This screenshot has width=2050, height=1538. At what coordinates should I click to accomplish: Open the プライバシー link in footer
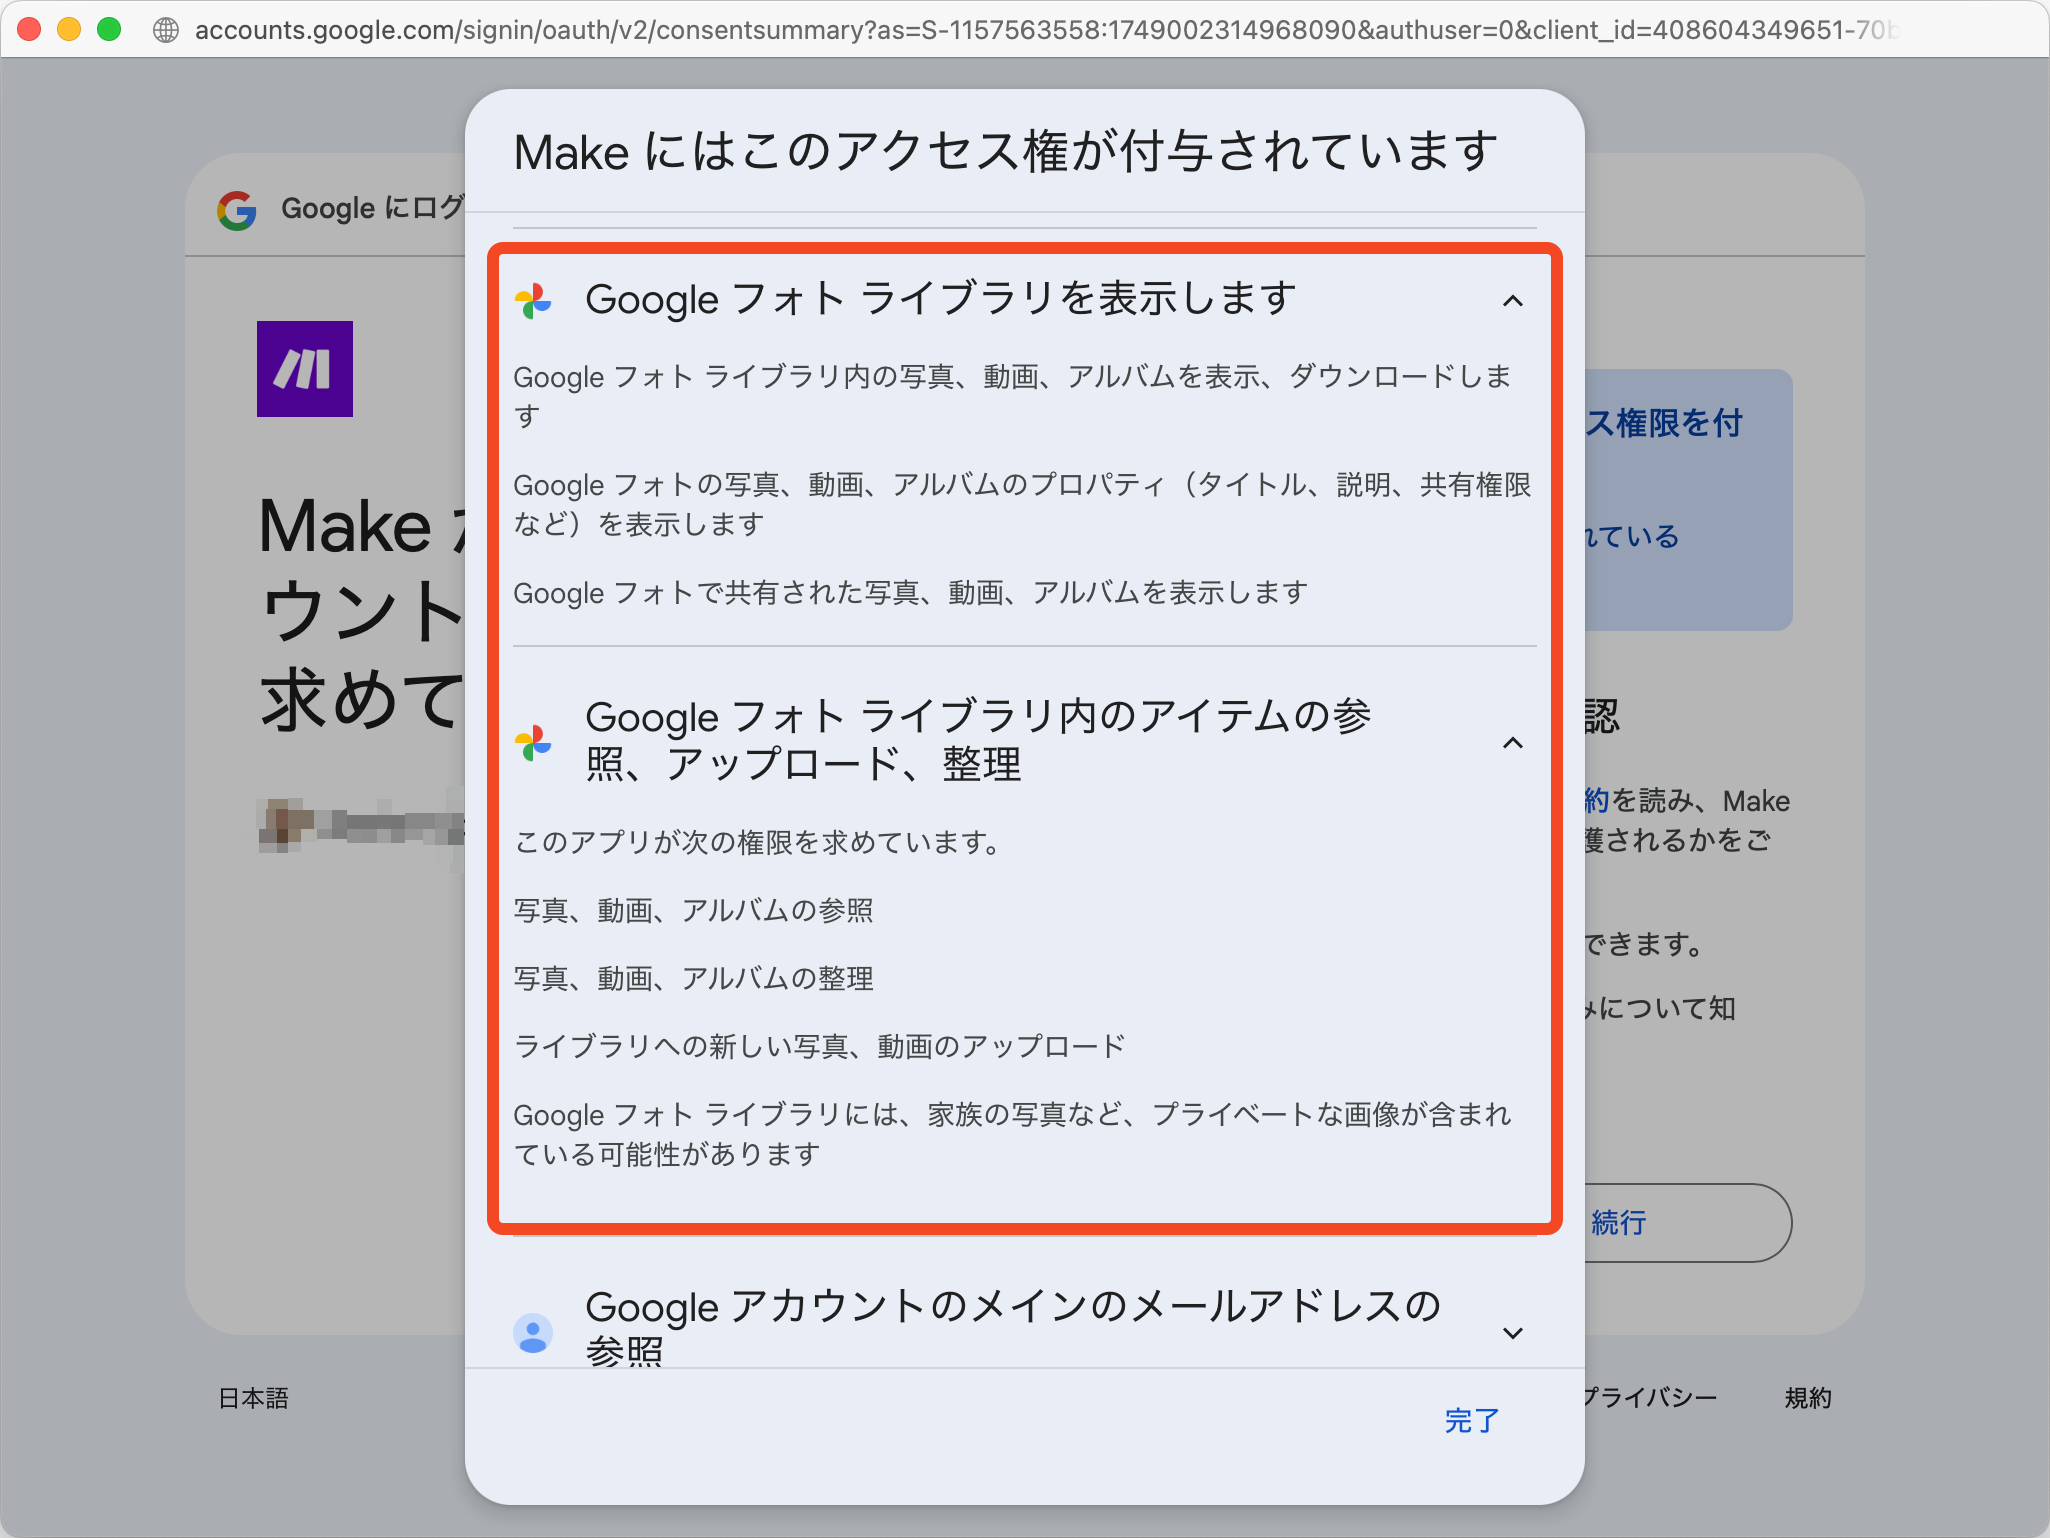pos(1650,1398)
